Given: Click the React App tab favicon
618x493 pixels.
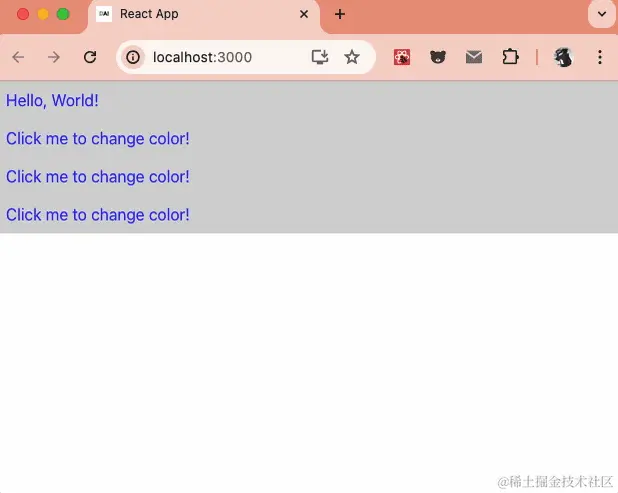Looking at the screenshot, I should [x=104, y=14].
